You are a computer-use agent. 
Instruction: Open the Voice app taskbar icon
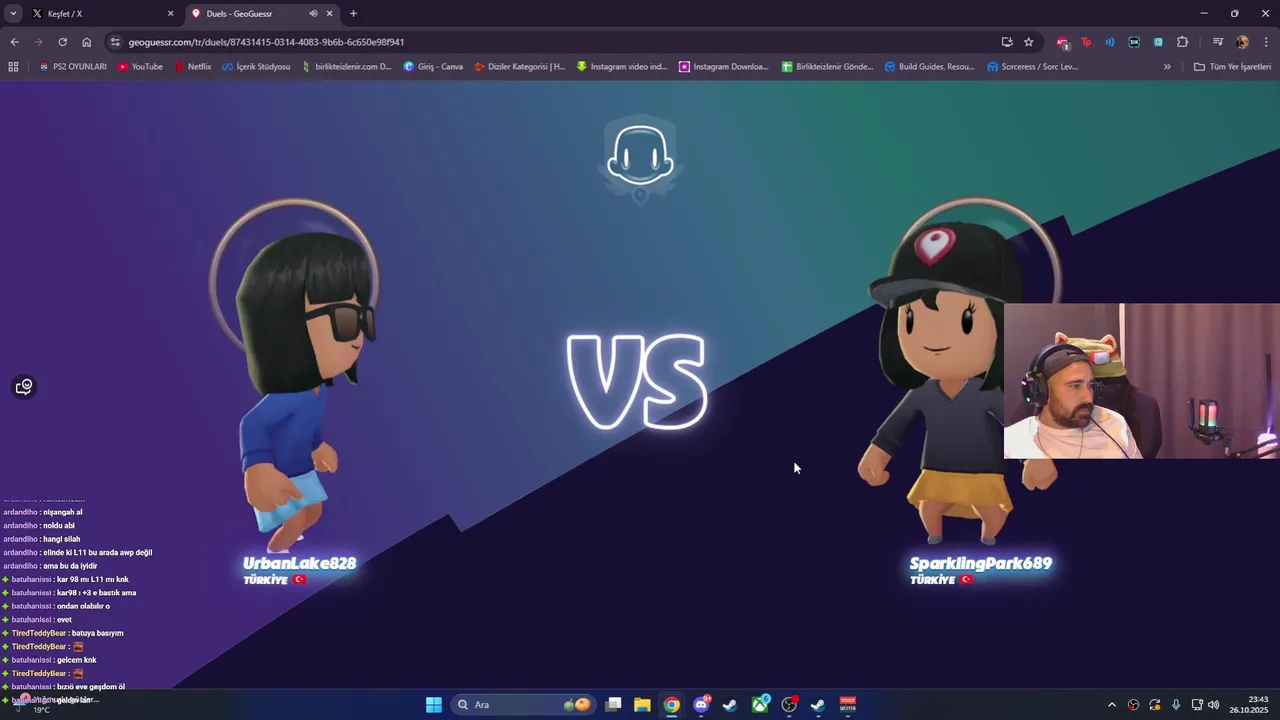(x=848, y=705)
